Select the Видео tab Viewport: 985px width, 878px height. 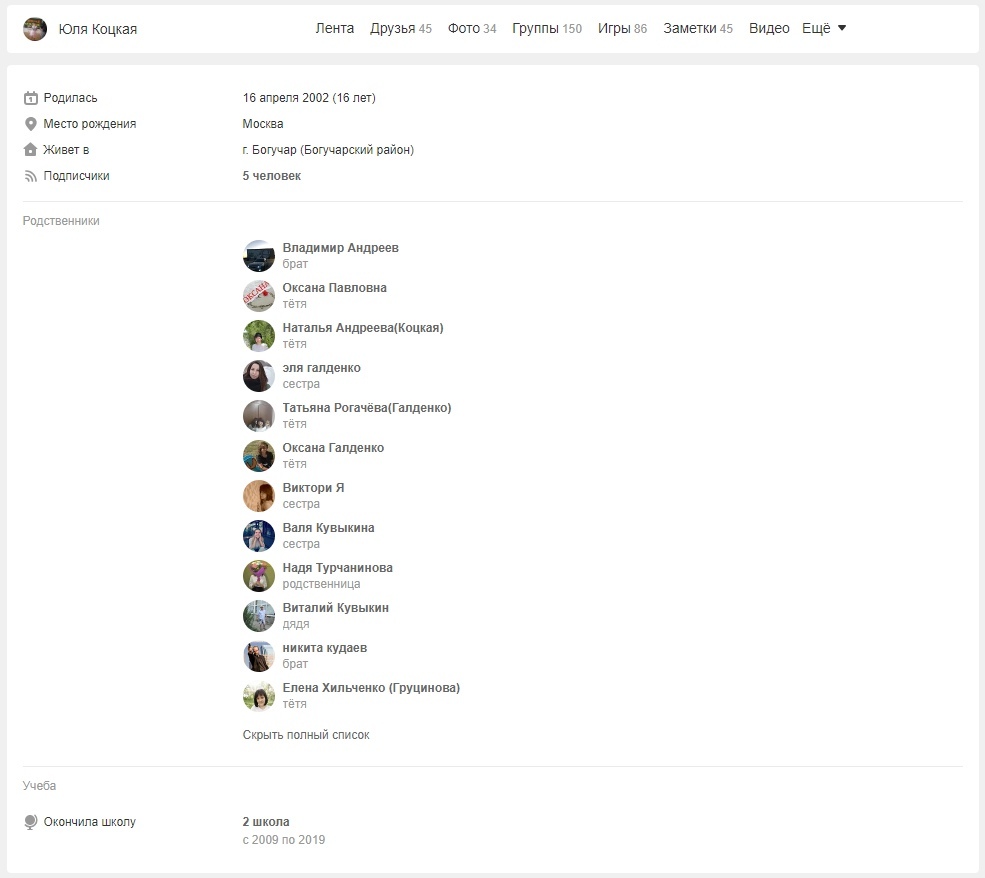(769, 29)
